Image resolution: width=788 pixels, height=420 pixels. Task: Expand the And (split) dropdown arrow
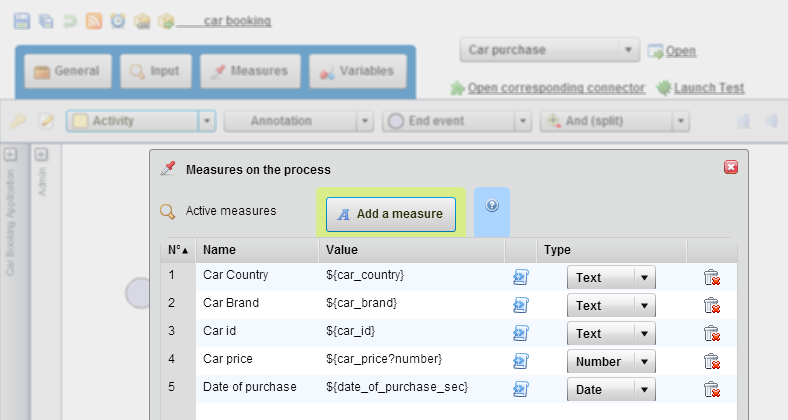pyautogui.click(x=681, y=121)
